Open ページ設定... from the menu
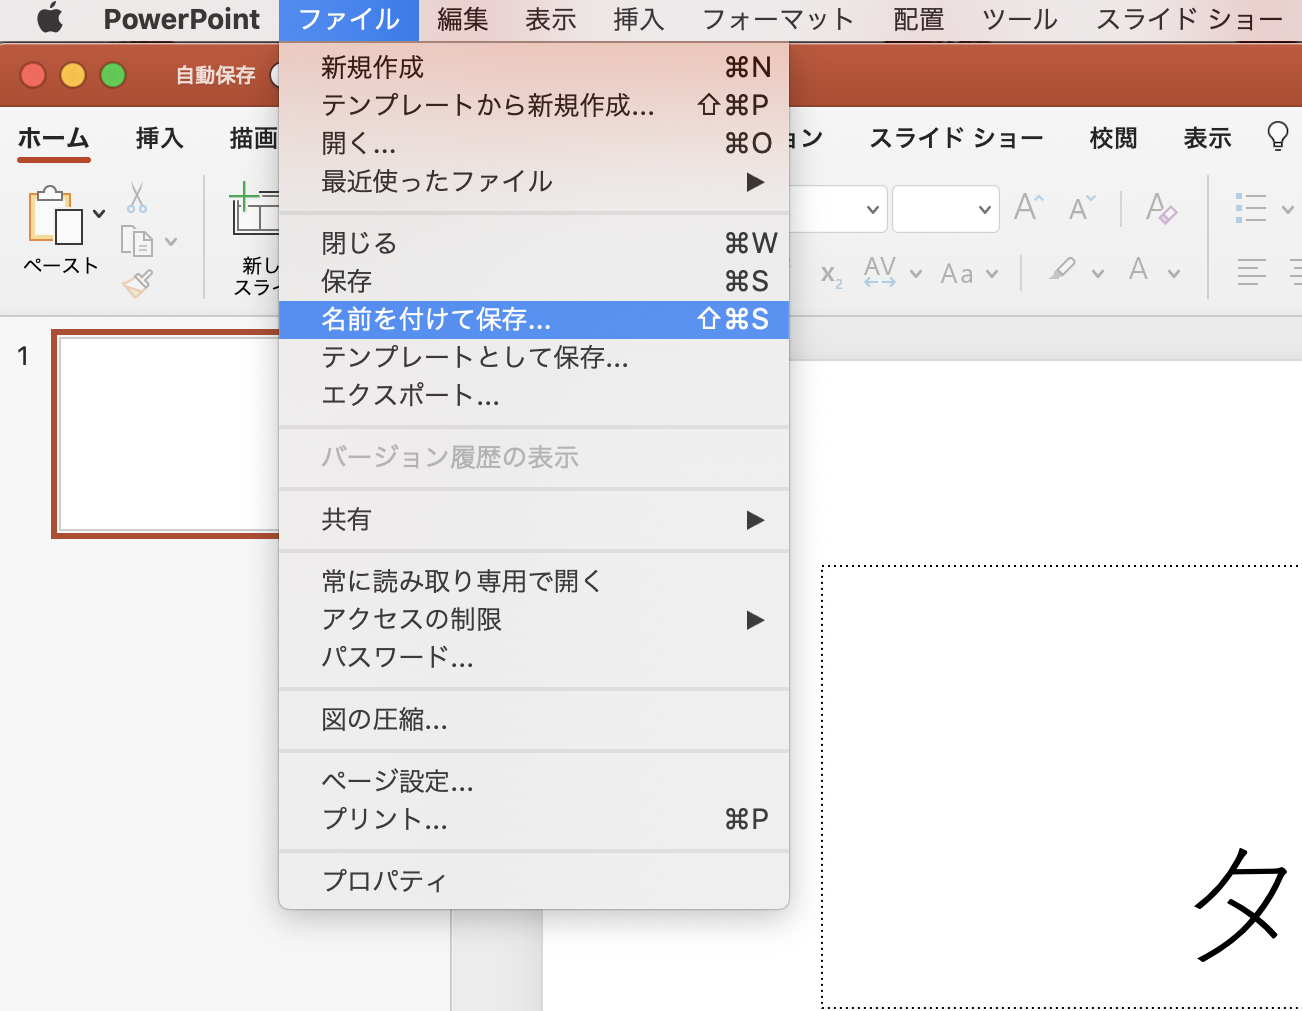 point(534,781)
